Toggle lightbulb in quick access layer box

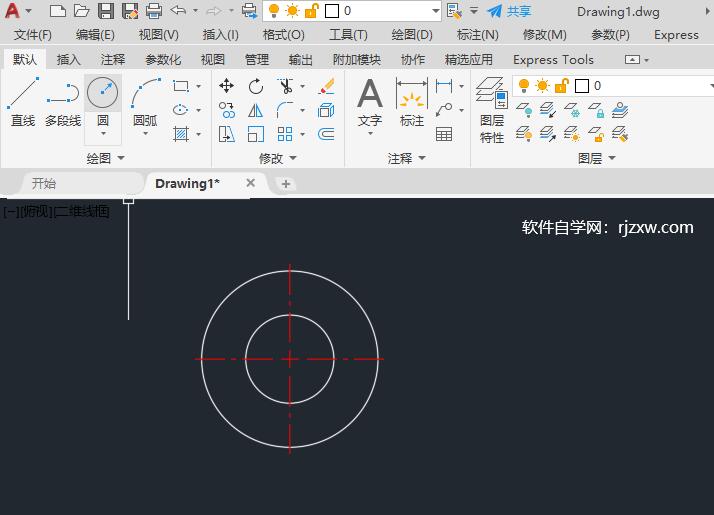click(274, 11)
